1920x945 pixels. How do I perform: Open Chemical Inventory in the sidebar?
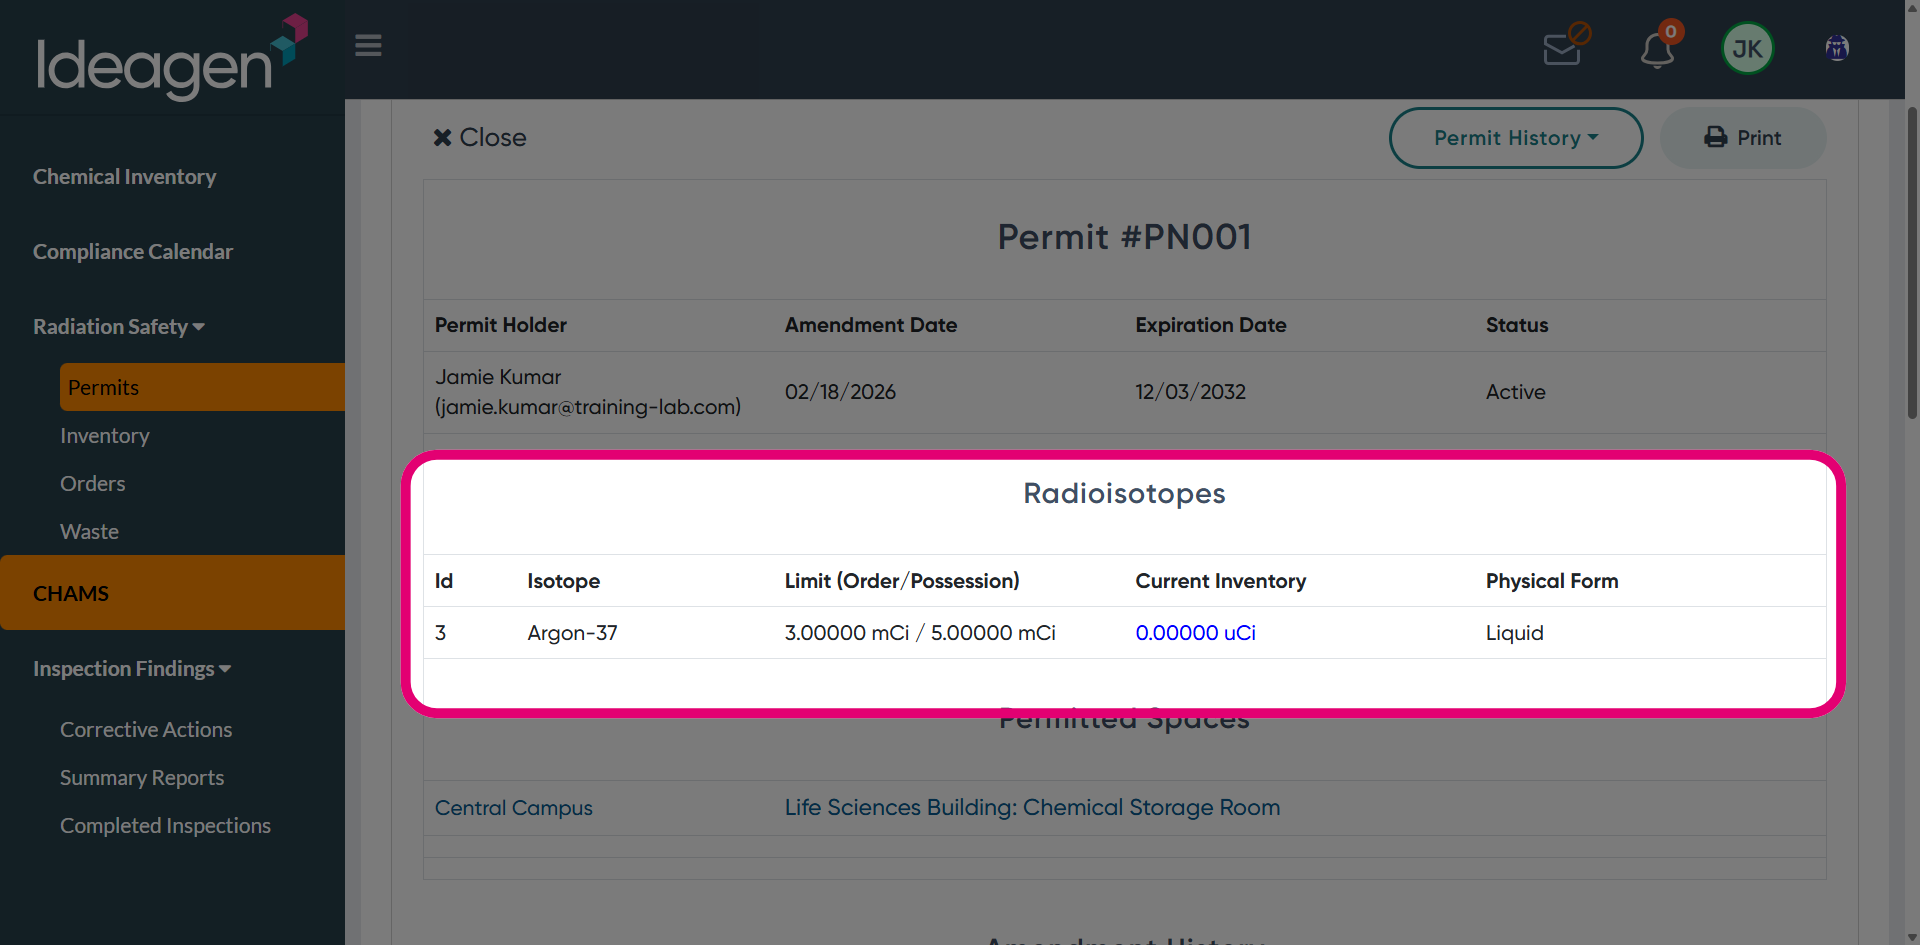click(x=124, y=177)
